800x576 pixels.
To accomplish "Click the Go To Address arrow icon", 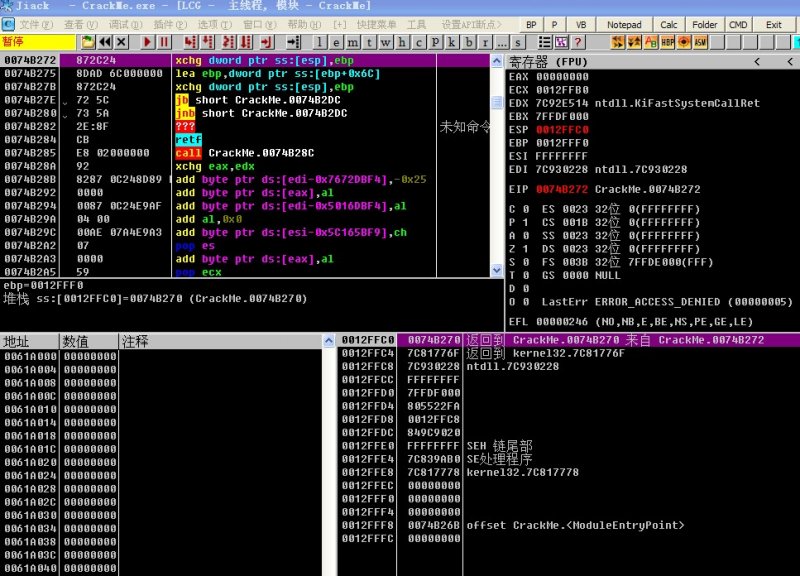I will [293, 42].
